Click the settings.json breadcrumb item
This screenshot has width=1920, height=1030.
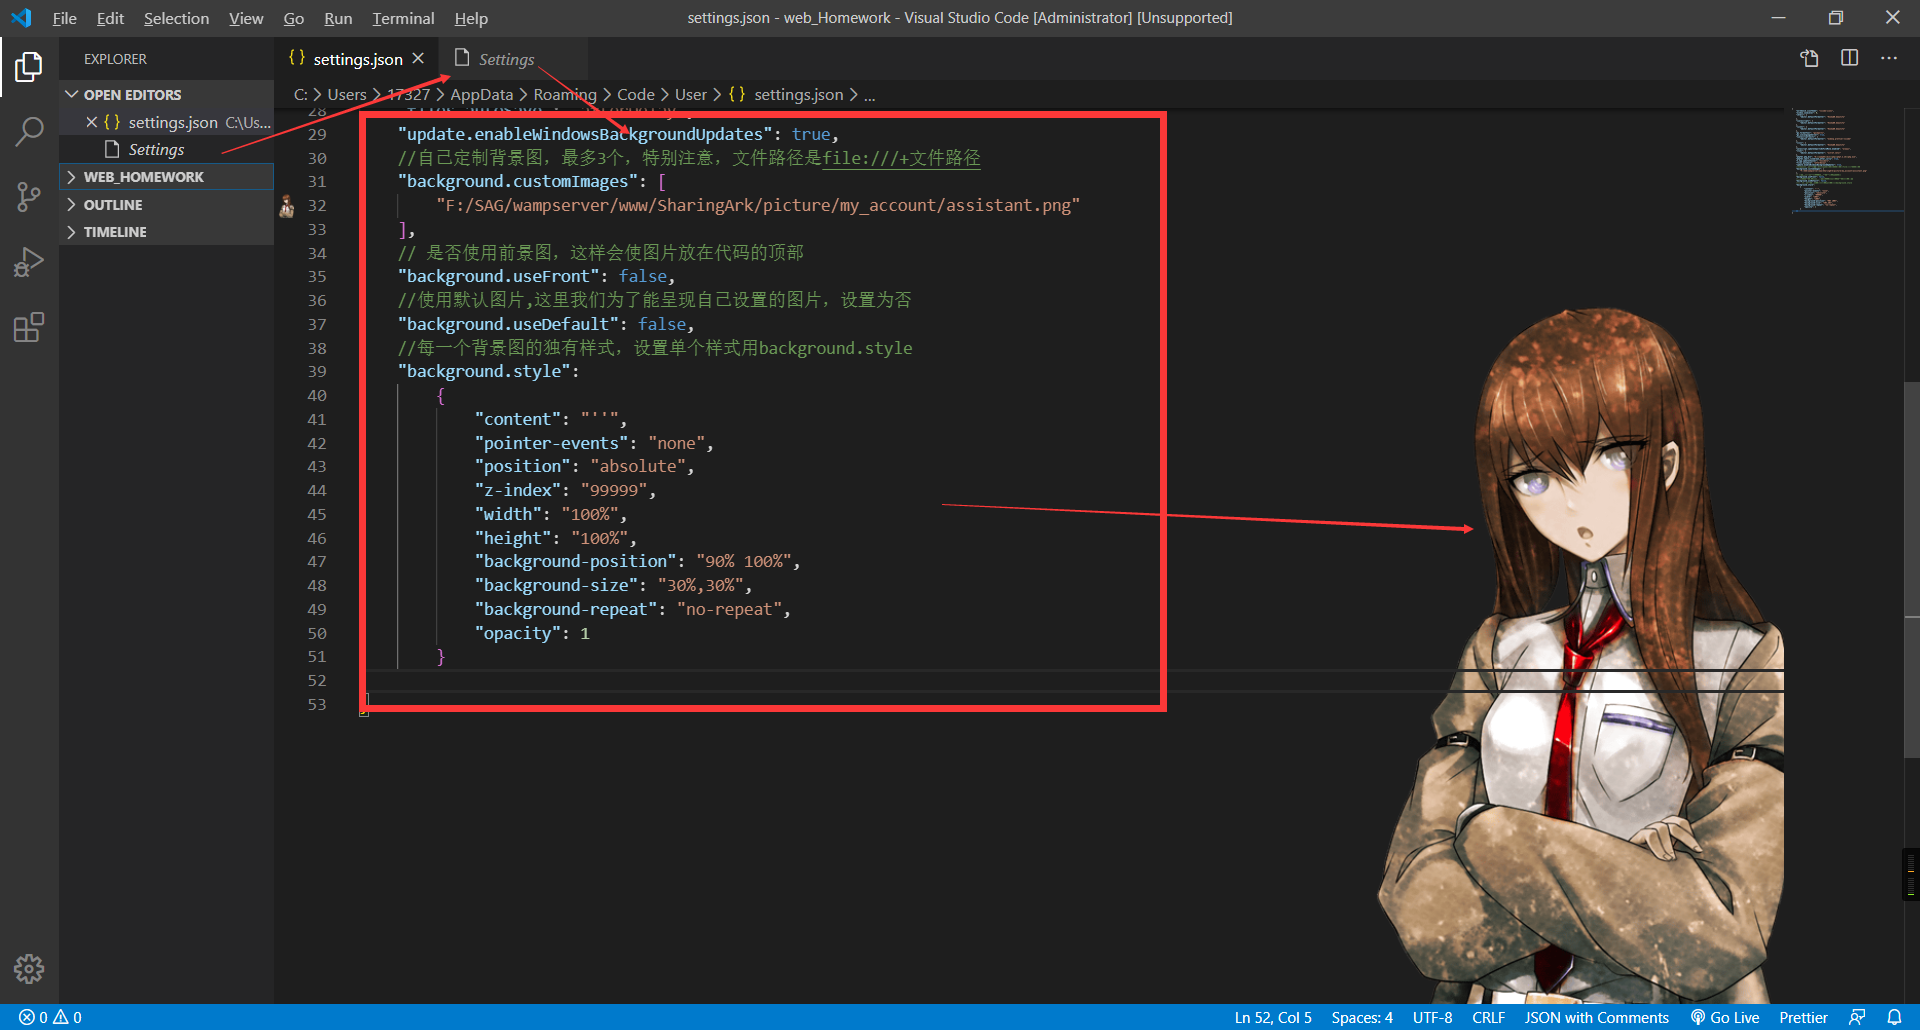[799, 94]
